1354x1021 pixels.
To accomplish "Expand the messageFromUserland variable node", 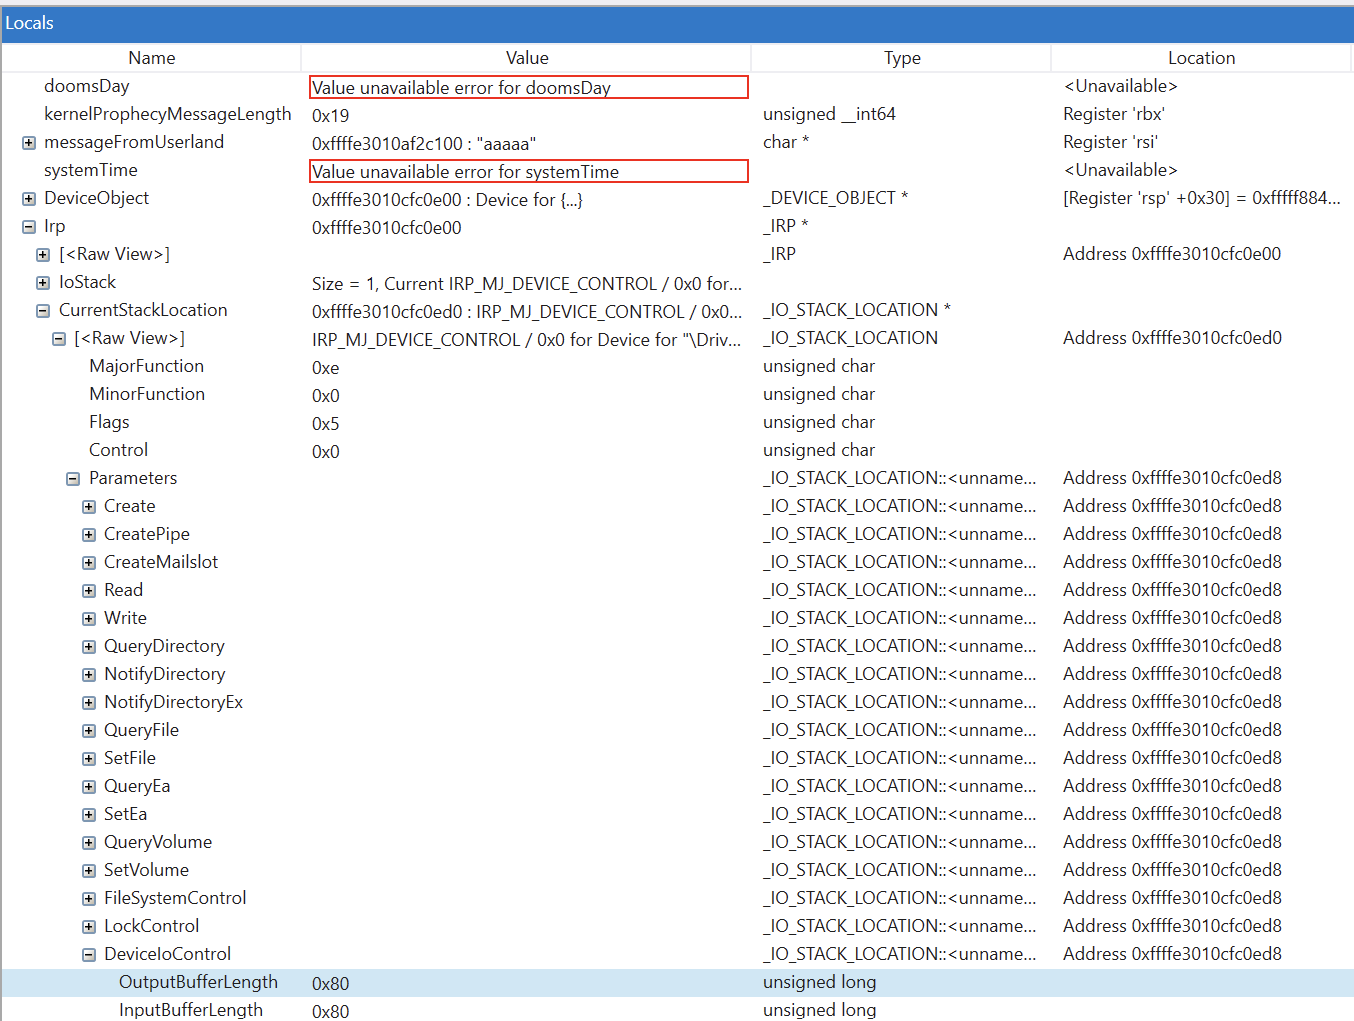I will pyautogui.click(x=29, y=143).
